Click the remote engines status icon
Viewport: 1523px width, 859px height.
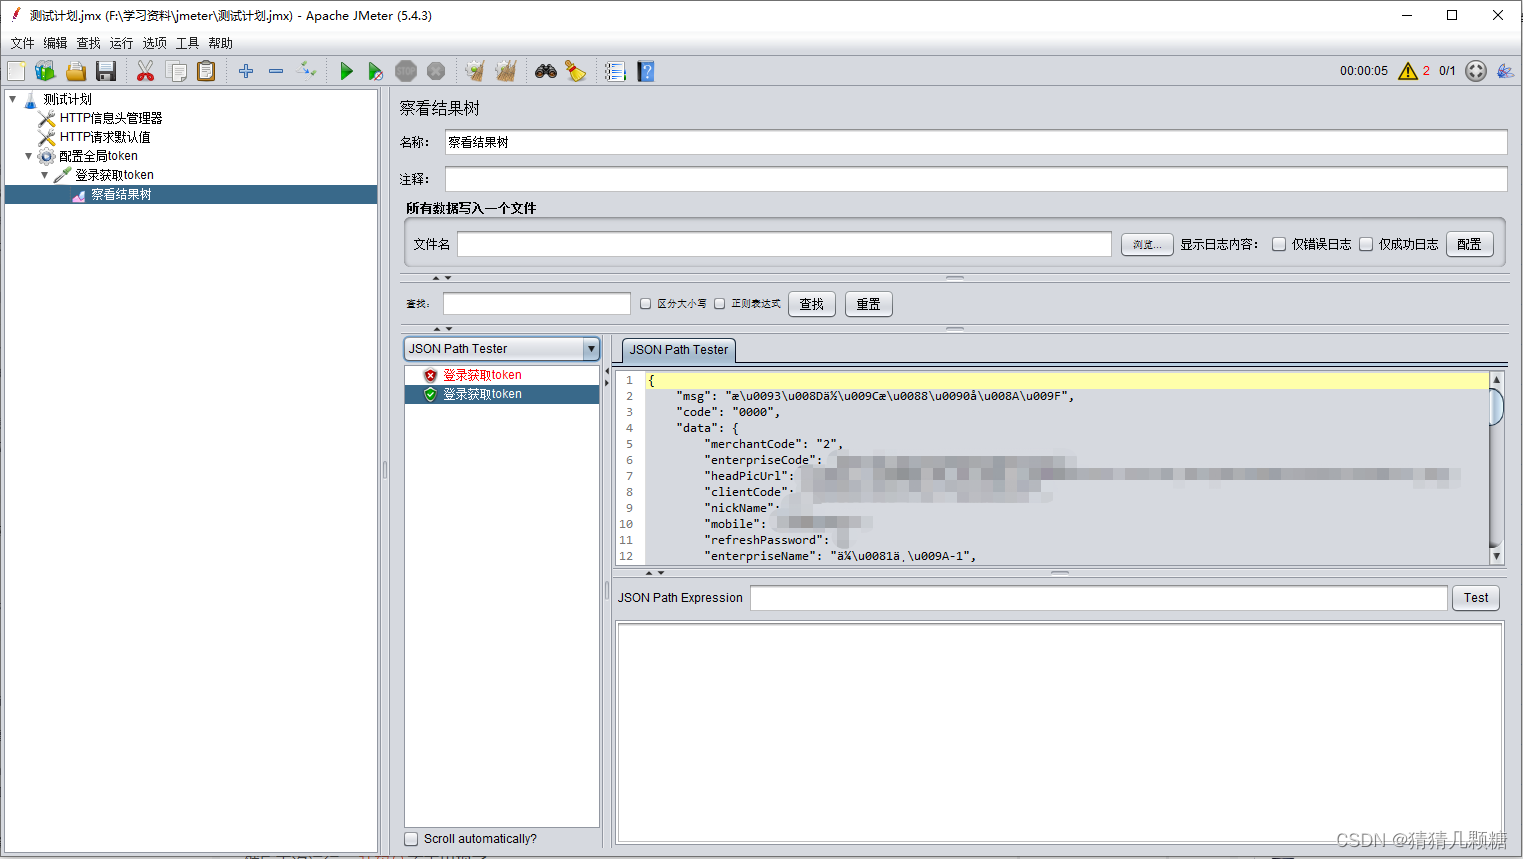pos(1476,71)
